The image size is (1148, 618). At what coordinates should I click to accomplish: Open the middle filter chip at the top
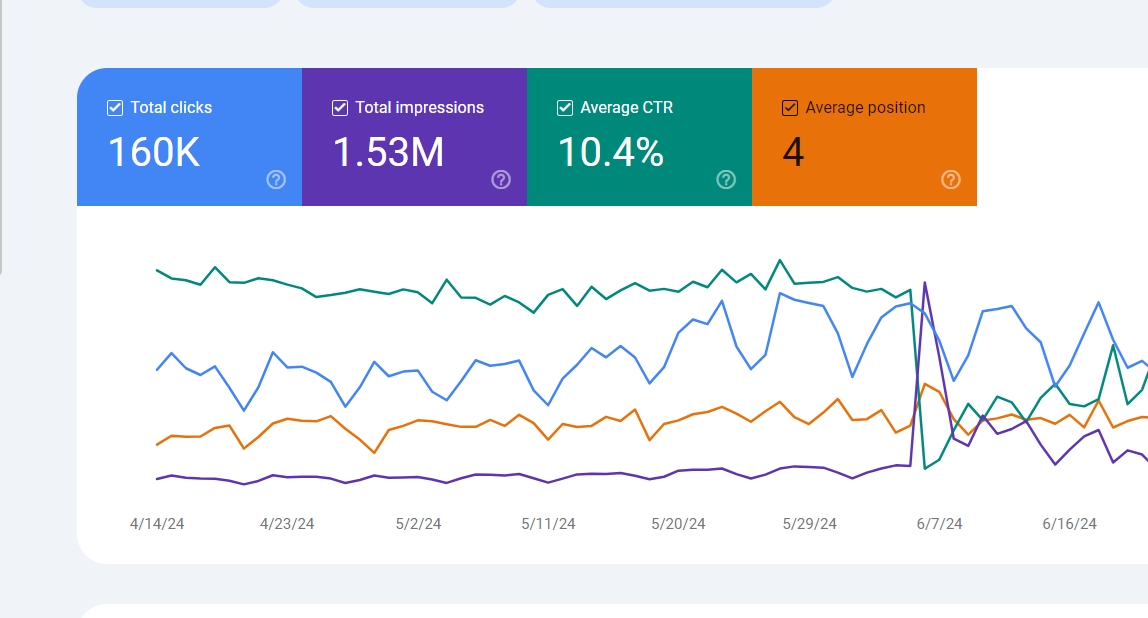[x=407, y=3]
